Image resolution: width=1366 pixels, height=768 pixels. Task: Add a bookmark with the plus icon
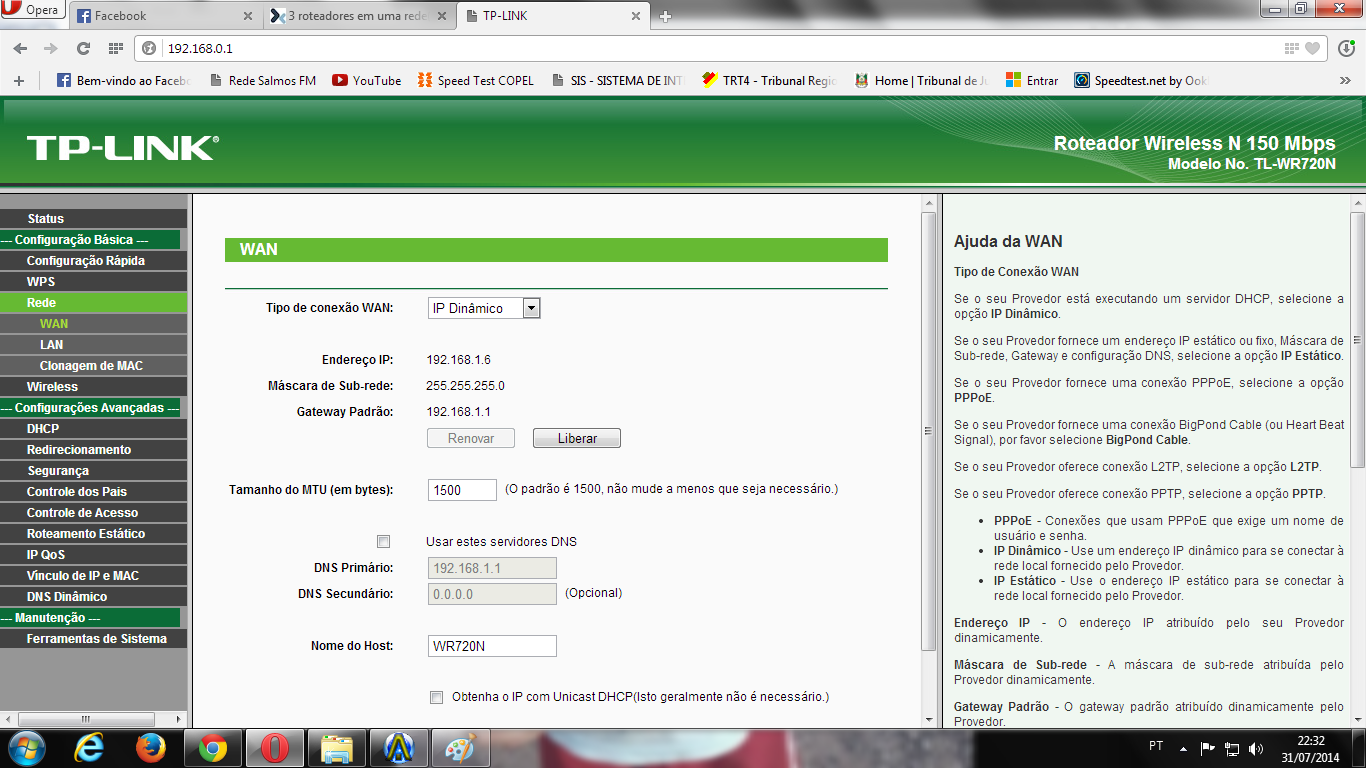pyautogui.click(x=18, y=80)
